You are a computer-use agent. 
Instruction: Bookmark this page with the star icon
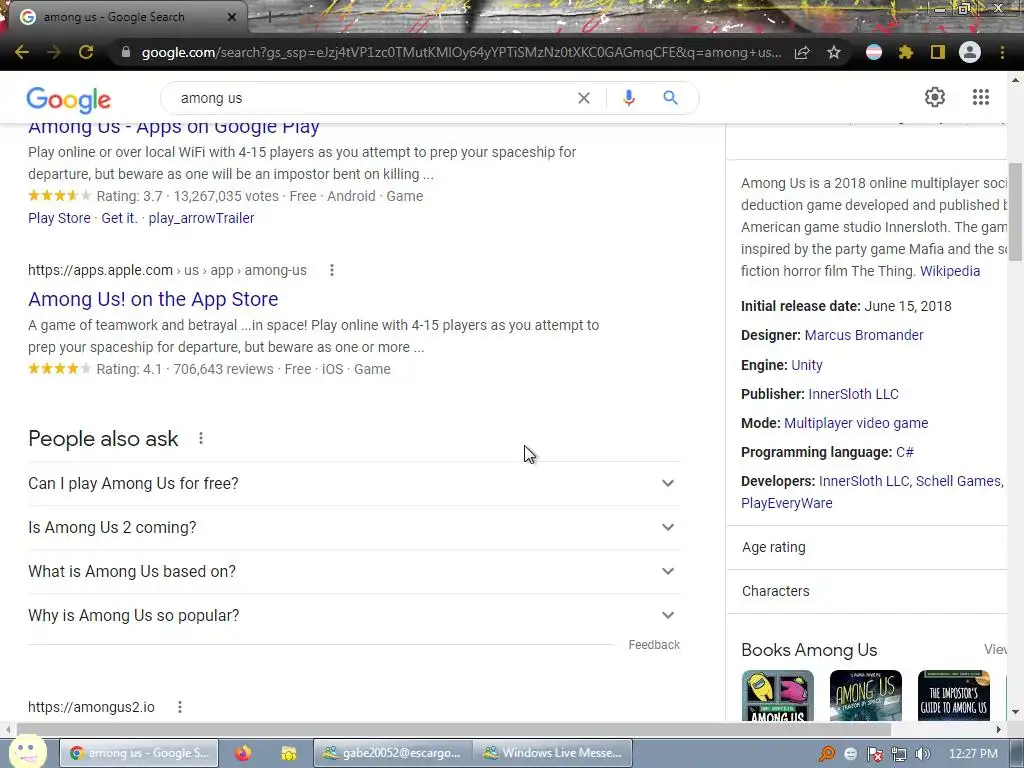834,52
